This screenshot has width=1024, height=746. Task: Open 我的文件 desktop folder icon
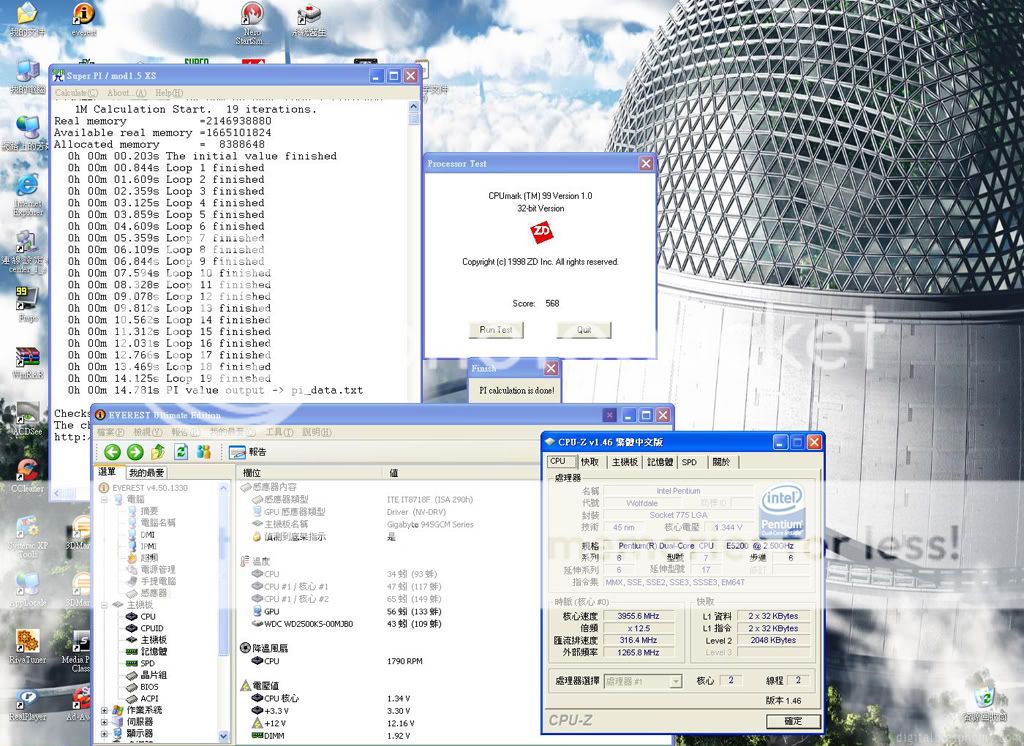tap(27, 20)
